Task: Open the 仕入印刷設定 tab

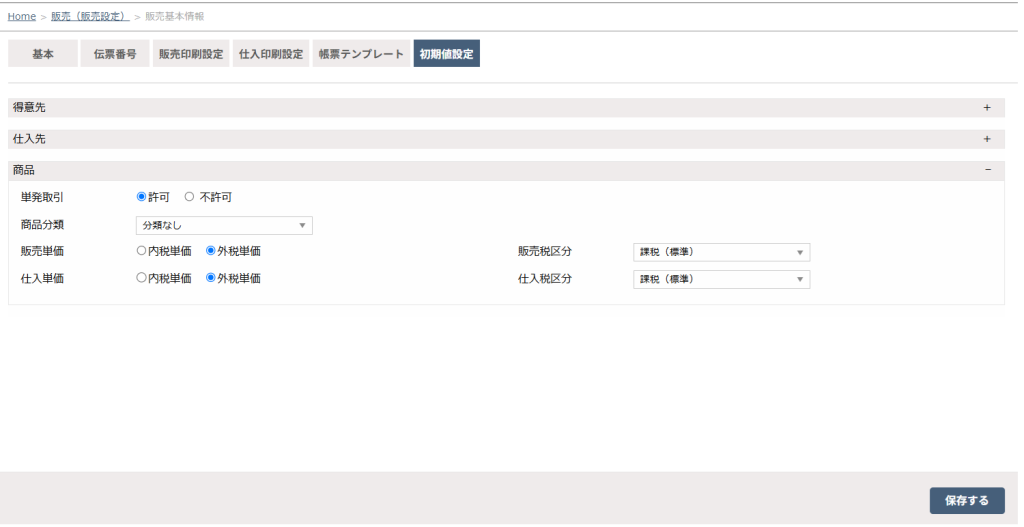Action: [x=271, y=54]
